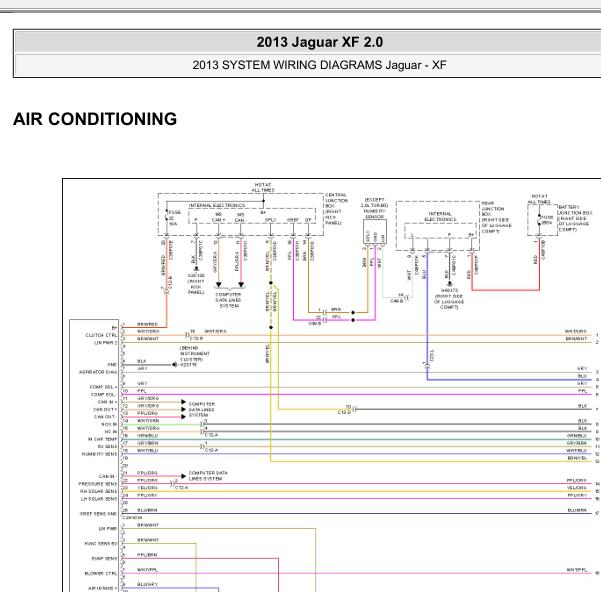
Task: Click the "YEL/ORG" wire label at pin 23
Action: tap(147, 488)
